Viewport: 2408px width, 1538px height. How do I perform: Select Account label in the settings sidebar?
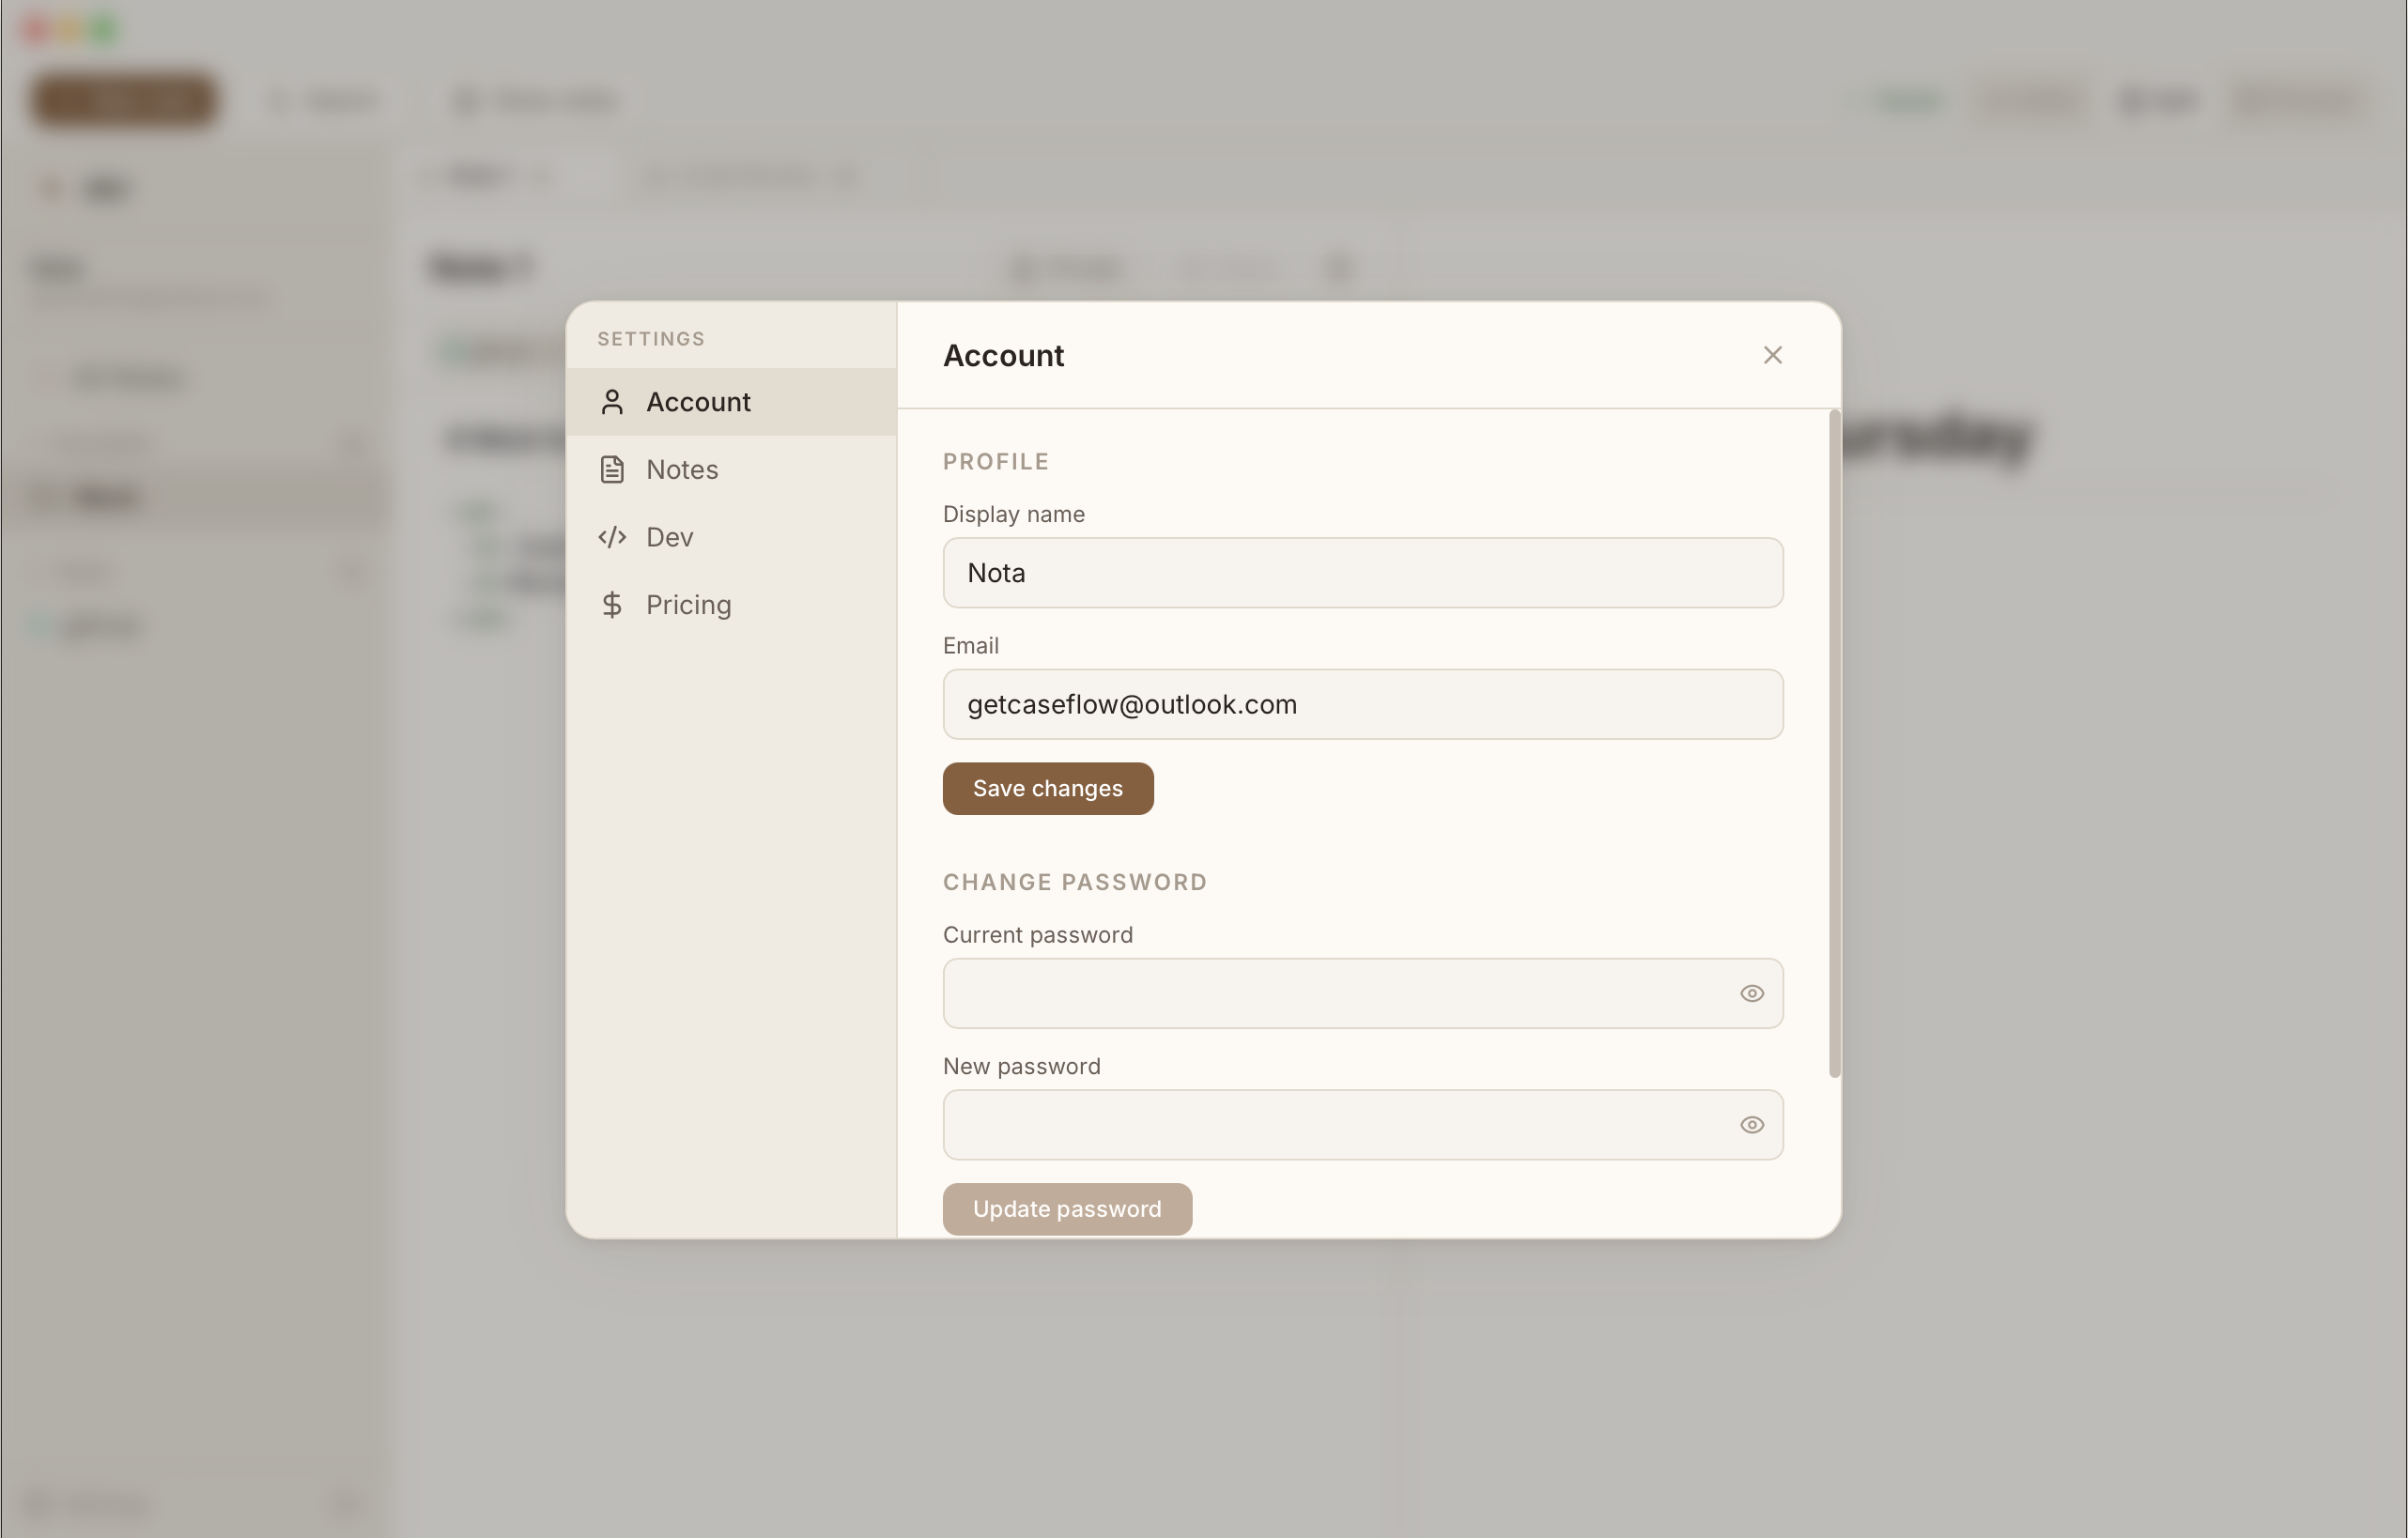coord(698,401)
